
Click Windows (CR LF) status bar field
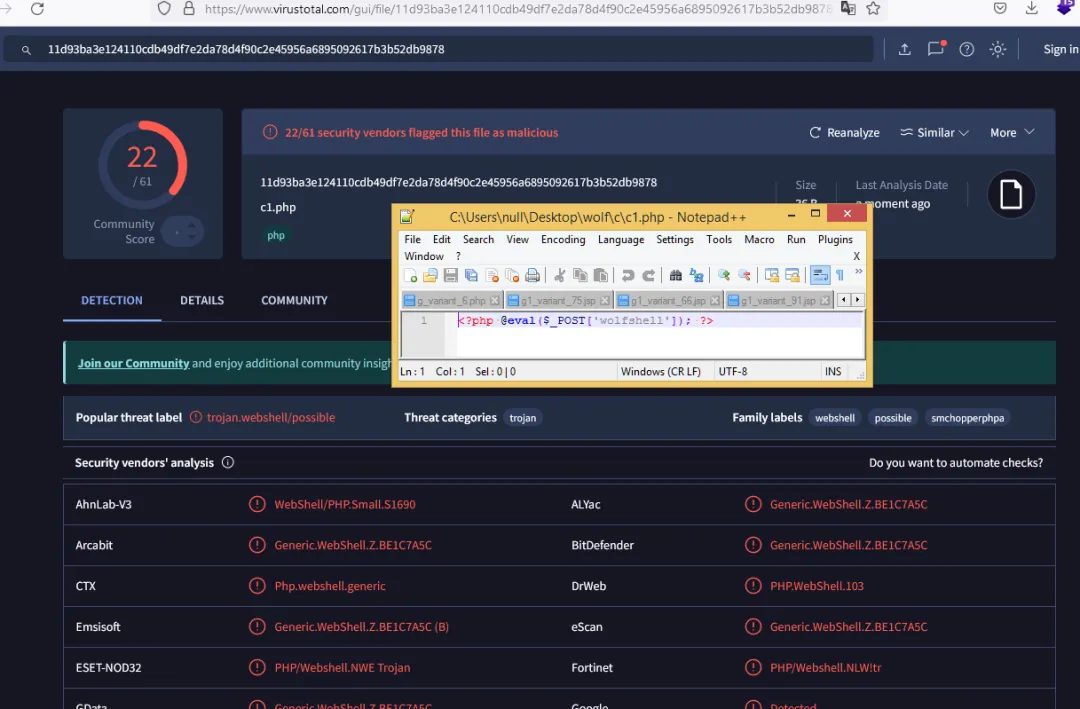pyautogui.click(x=661, y=371)
